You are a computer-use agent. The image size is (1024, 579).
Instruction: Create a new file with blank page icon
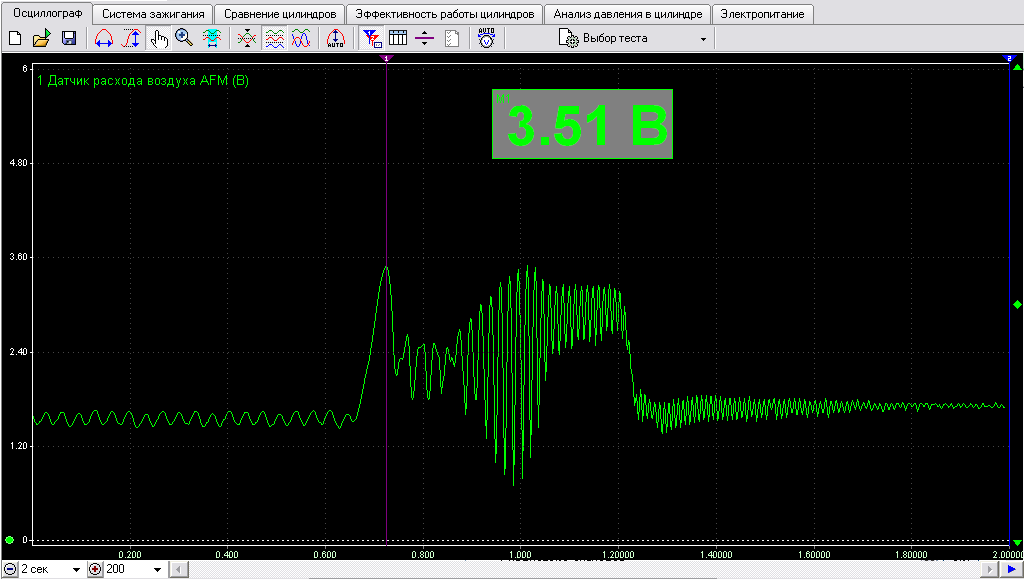pyautogui.click(x=14, y=39)
